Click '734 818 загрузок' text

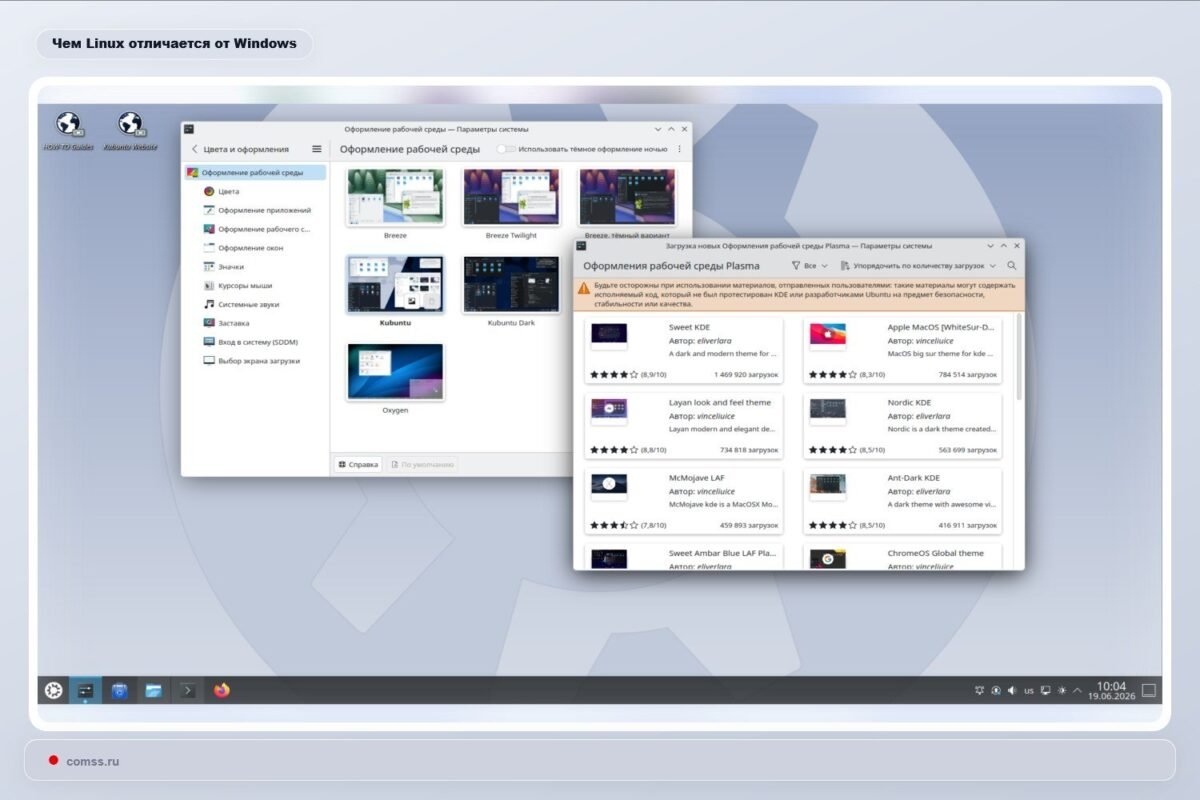point(749,450)
